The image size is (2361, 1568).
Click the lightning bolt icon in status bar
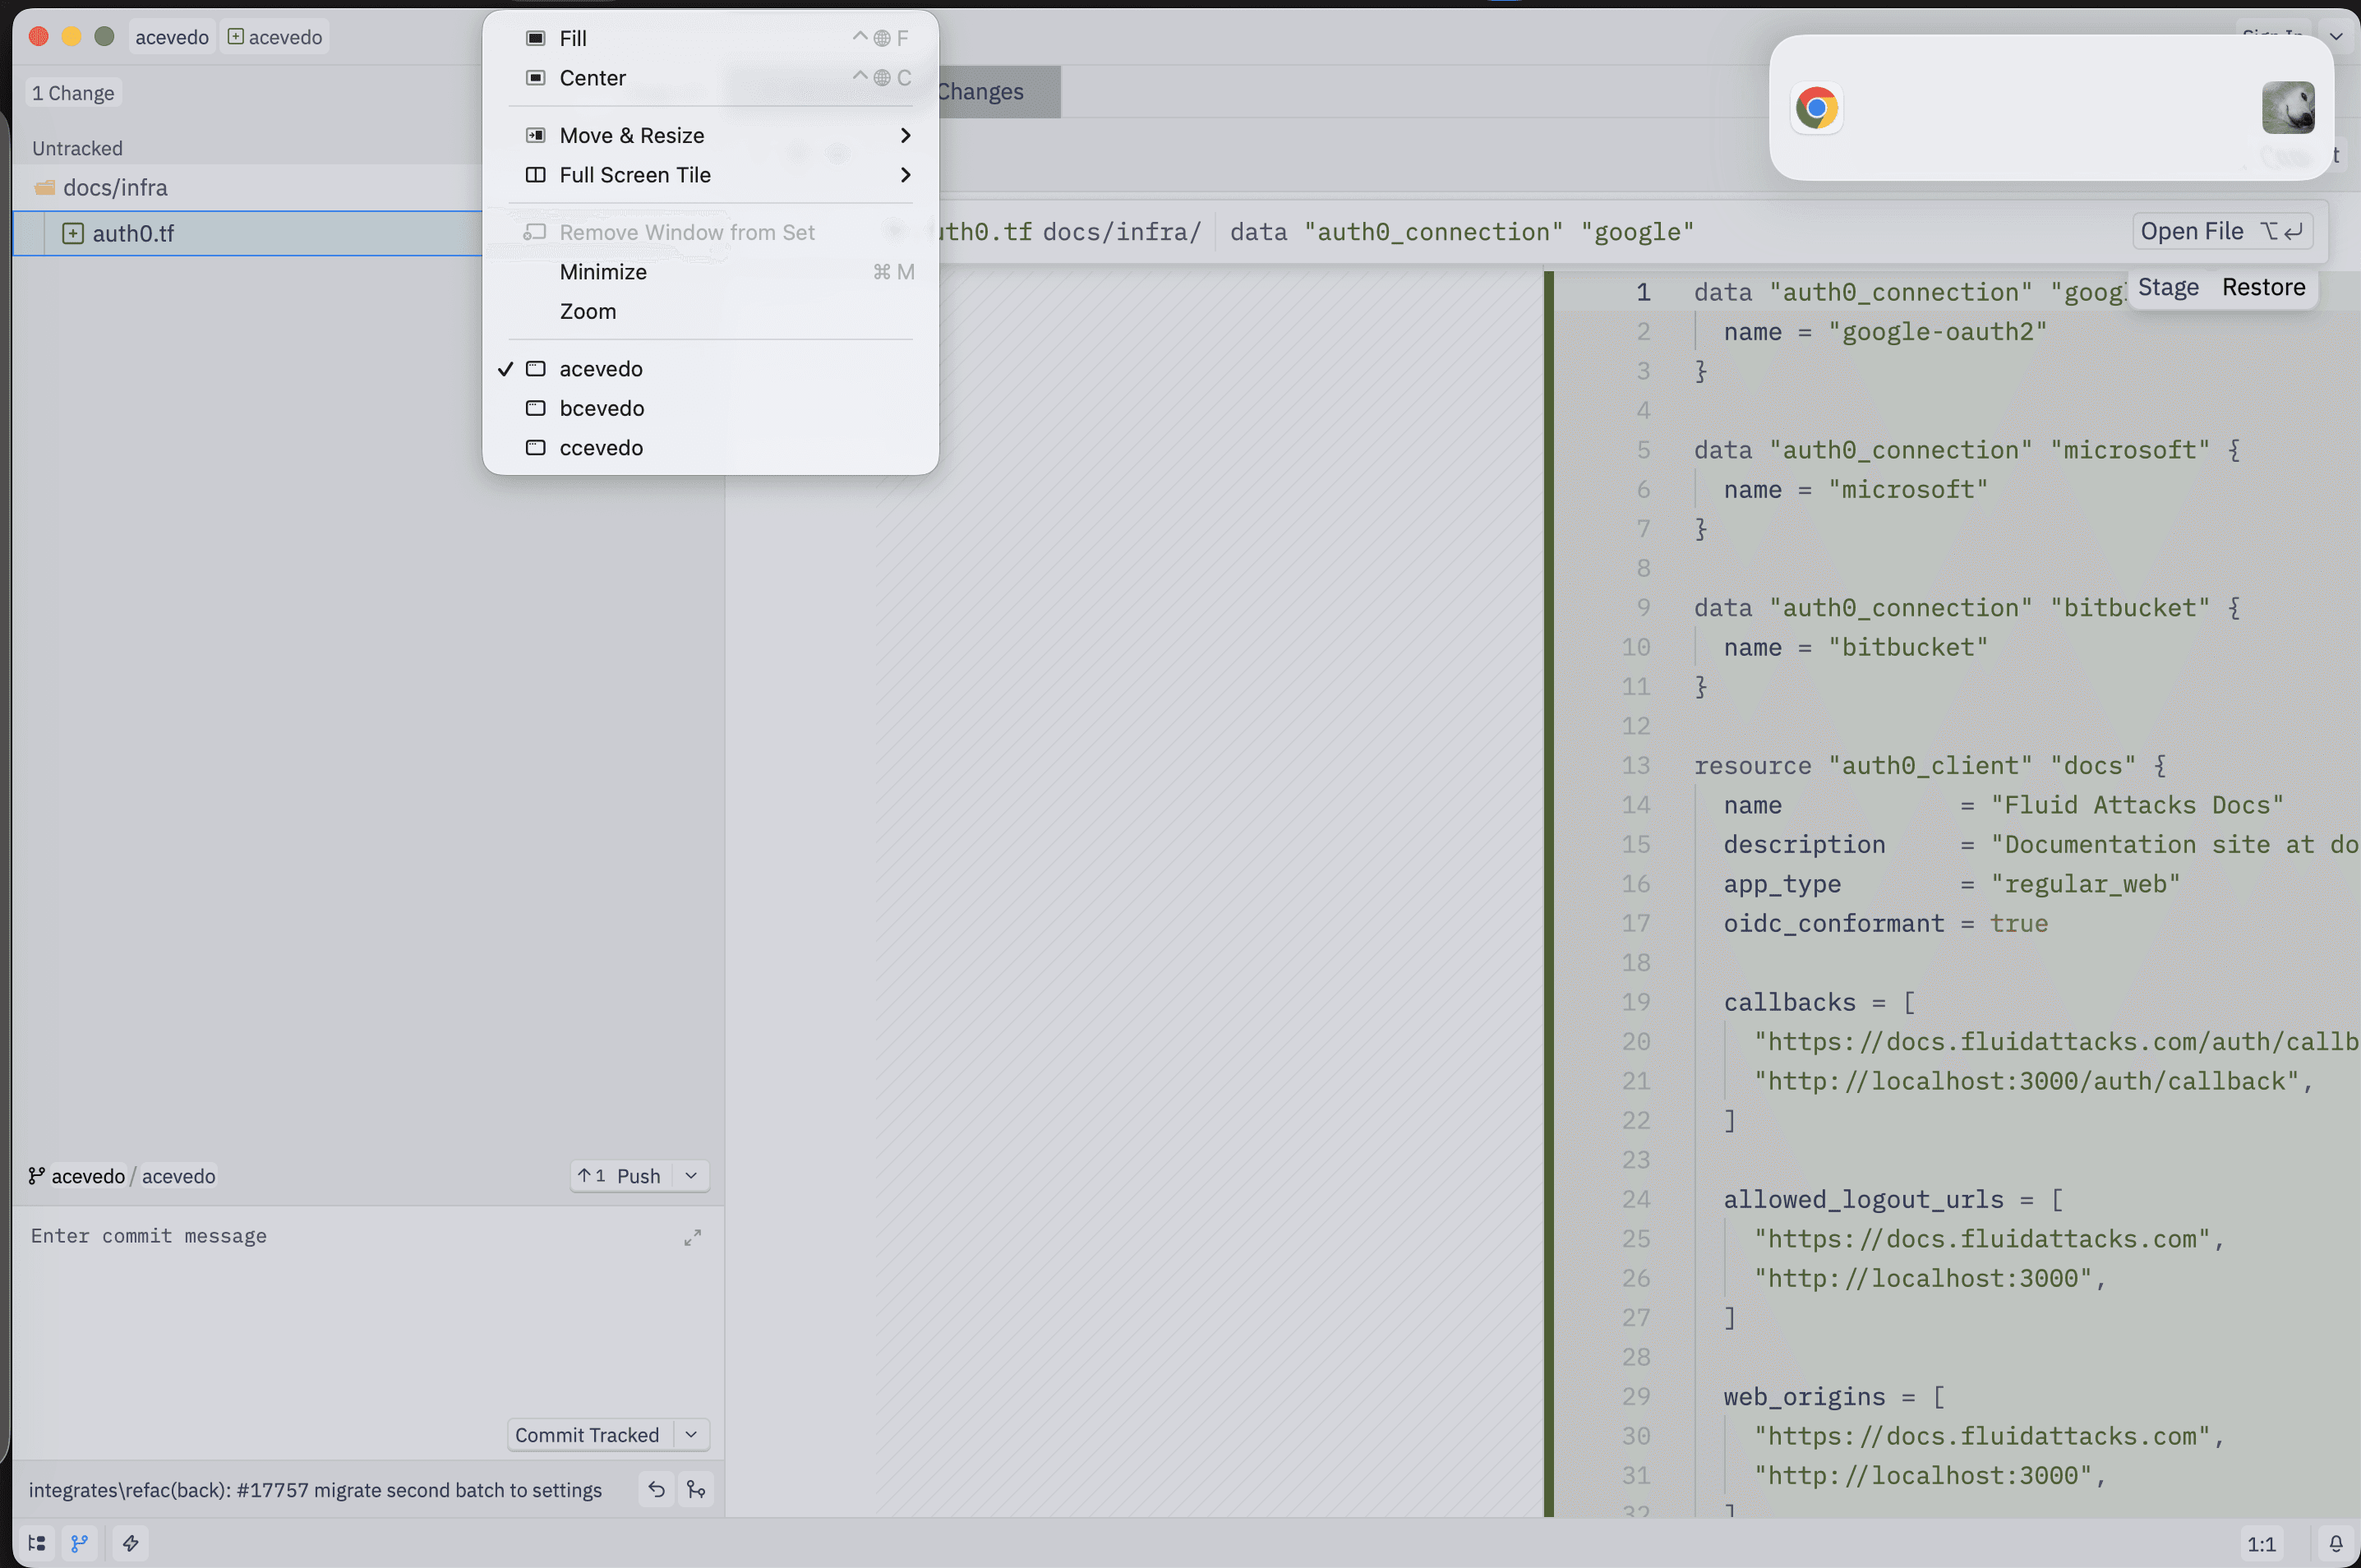[131, 1543]
